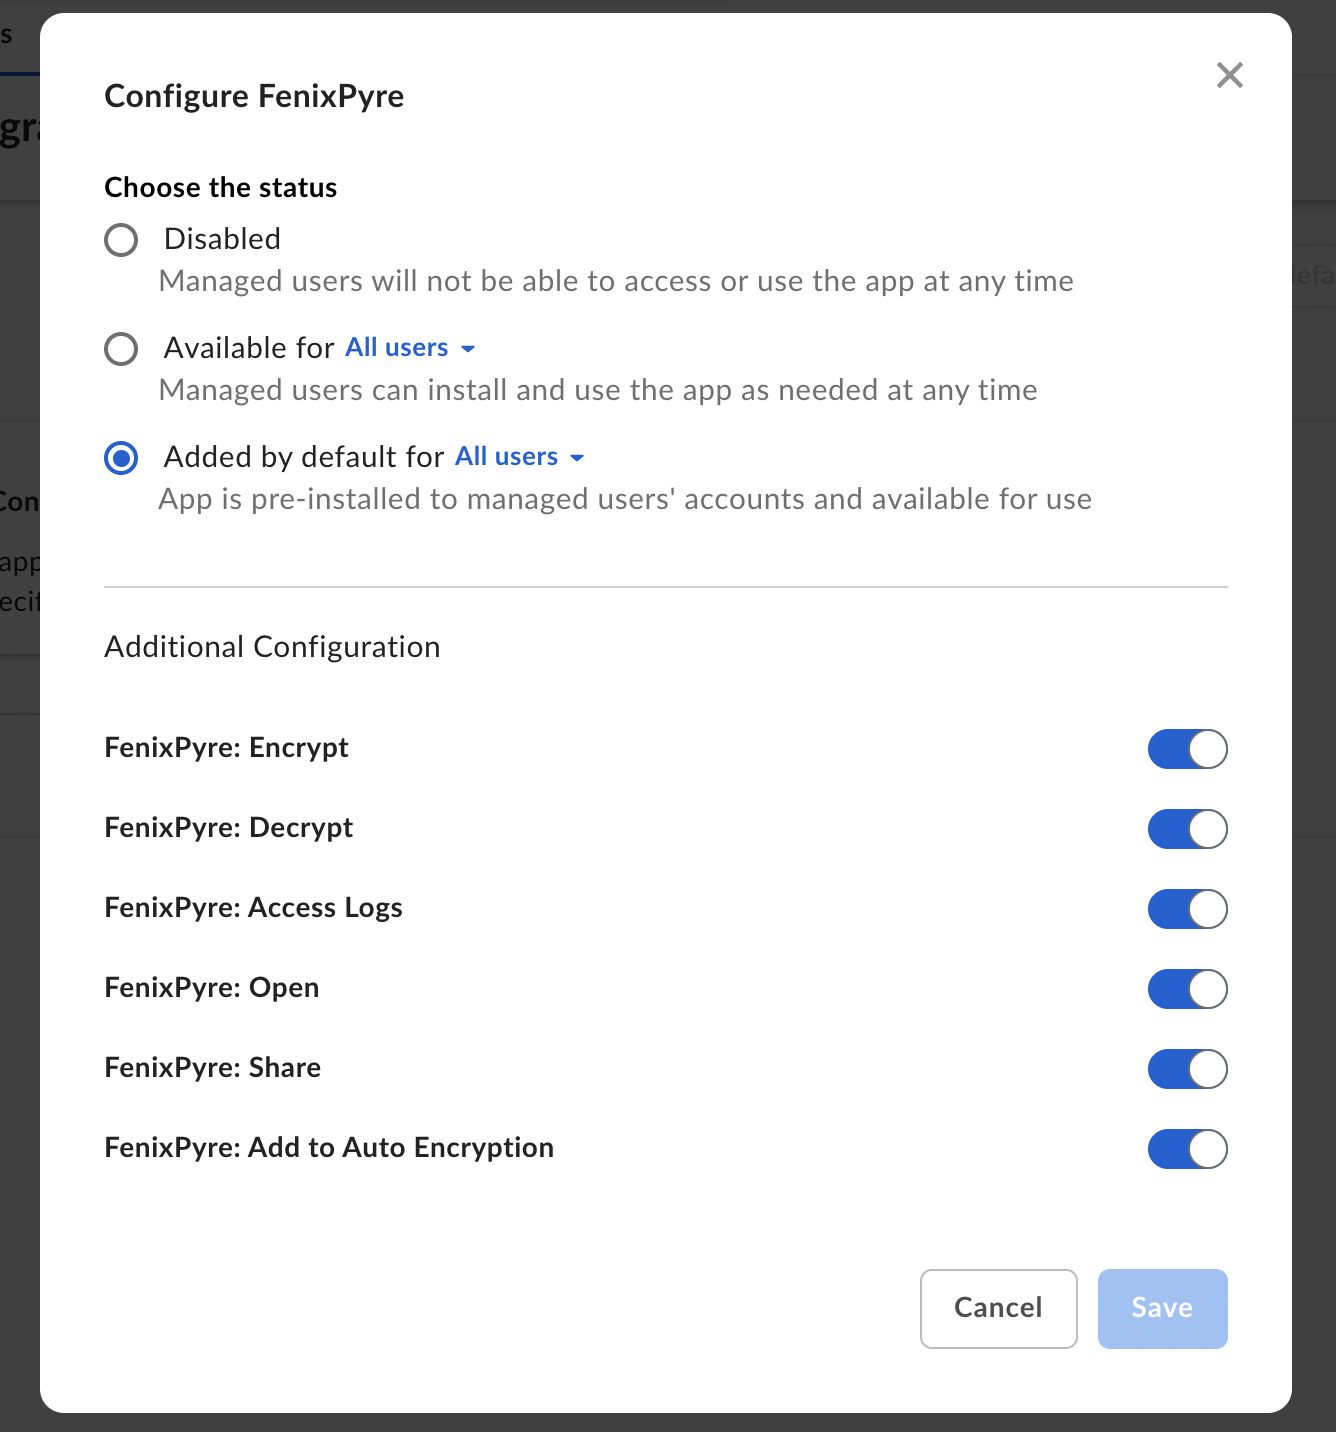Screen dimensions: 1336x1432
Task: Toggle the FenixPyre: Share switch
Action: [x=1187, y=1069]
